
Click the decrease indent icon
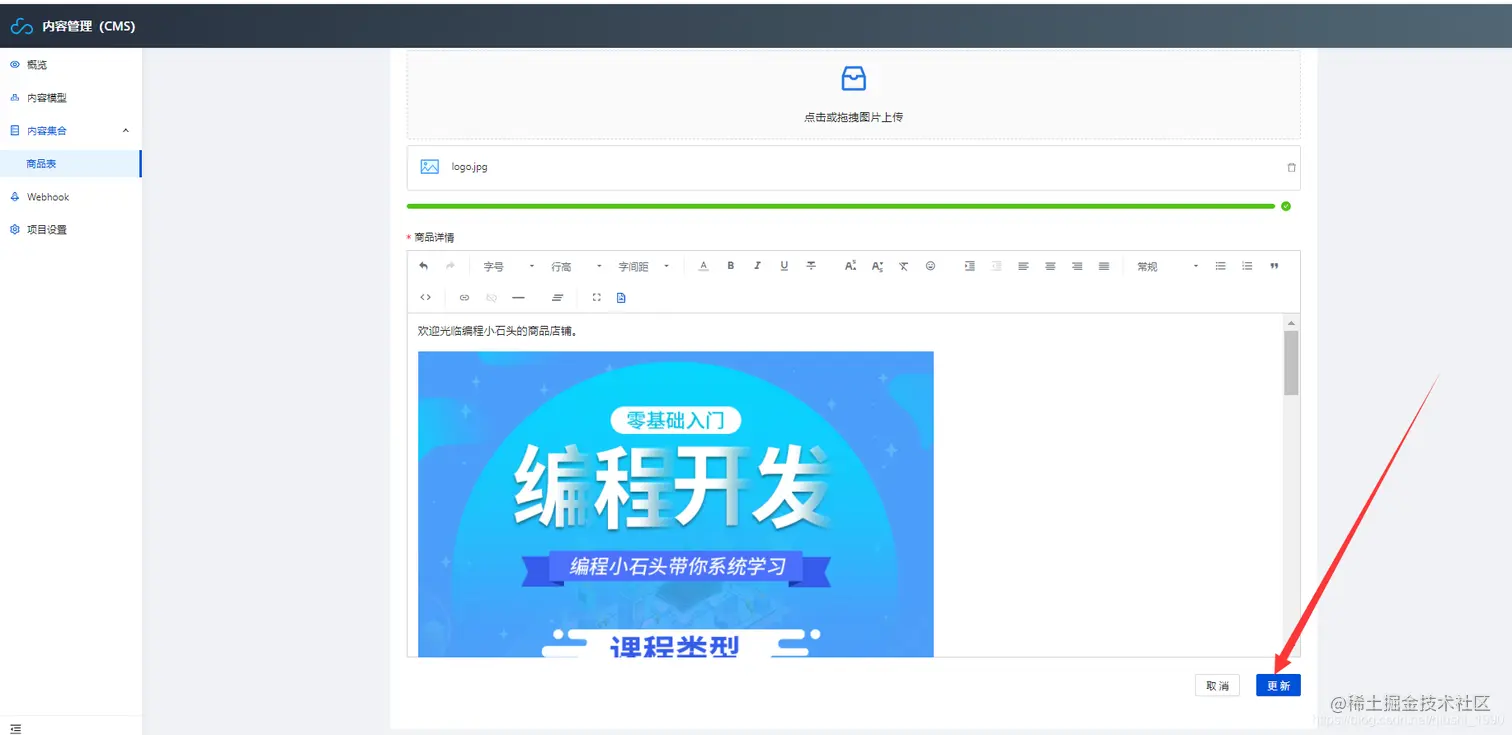(996, 266)
